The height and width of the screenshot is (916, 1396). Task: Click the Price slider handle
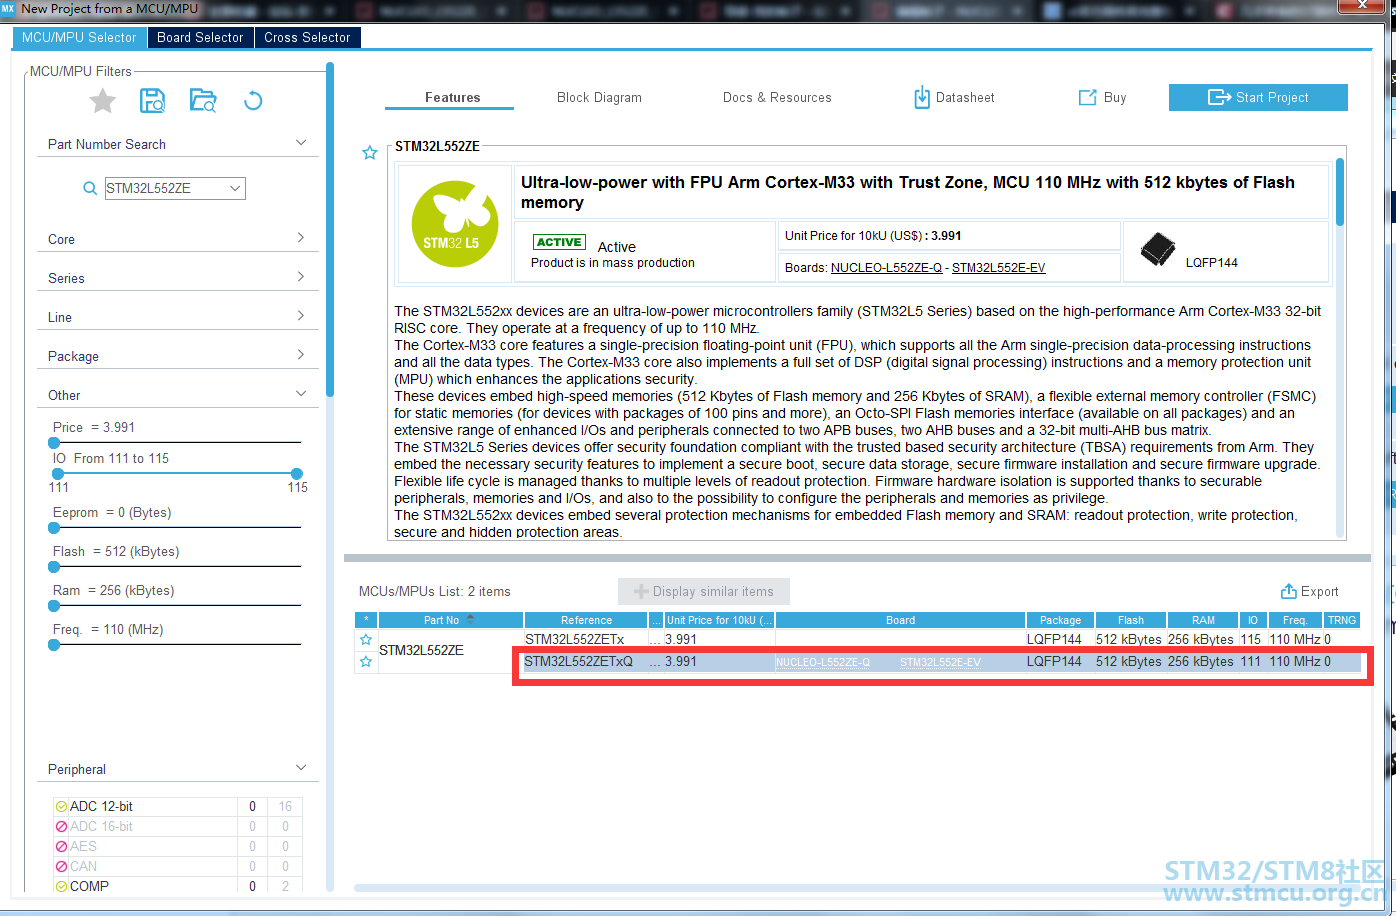point(55,442)
